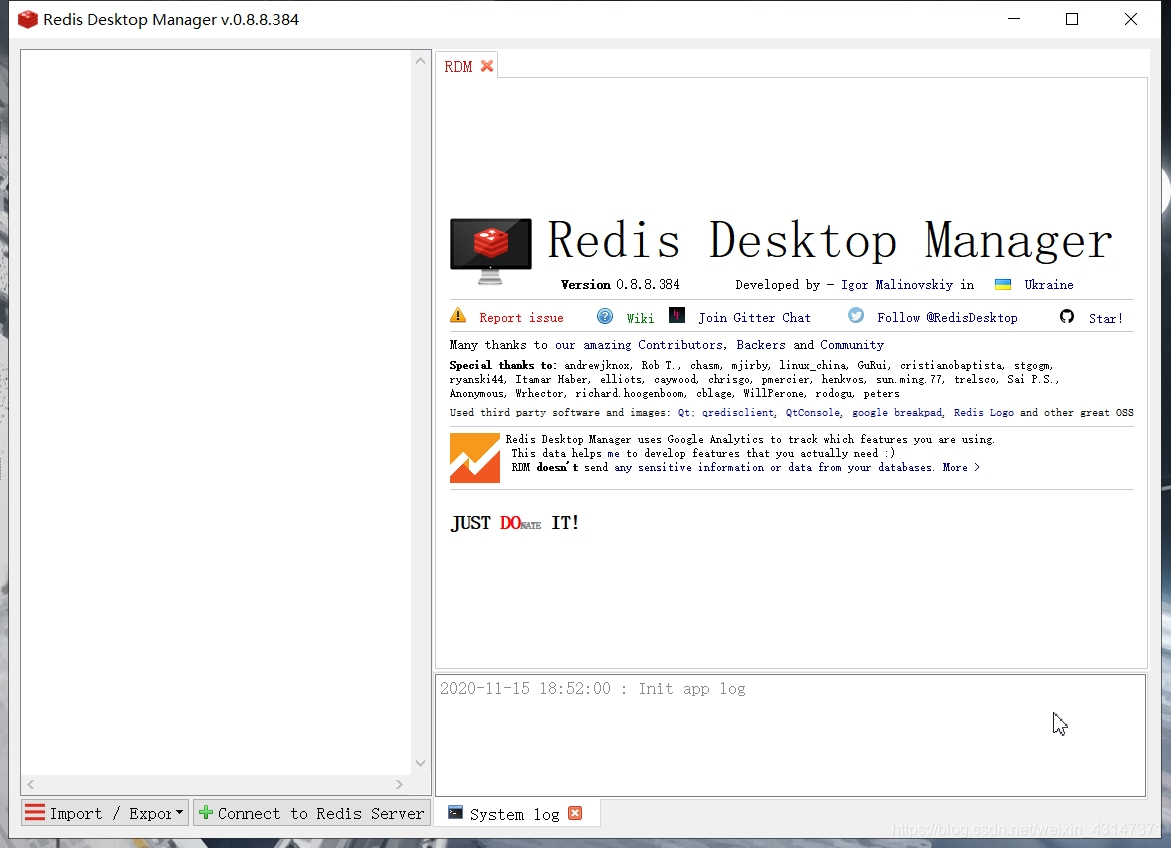Open the Follow @RedisDesktop link
Screen dimensions: 1171x848
[947, 318]
